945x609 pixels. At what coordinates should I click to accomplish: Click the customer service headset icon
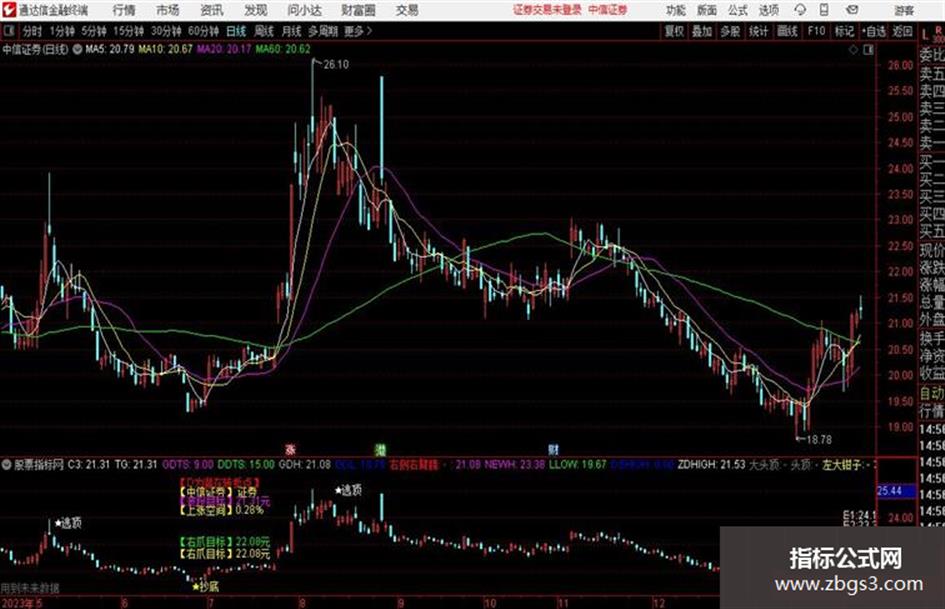click(800, 10)
